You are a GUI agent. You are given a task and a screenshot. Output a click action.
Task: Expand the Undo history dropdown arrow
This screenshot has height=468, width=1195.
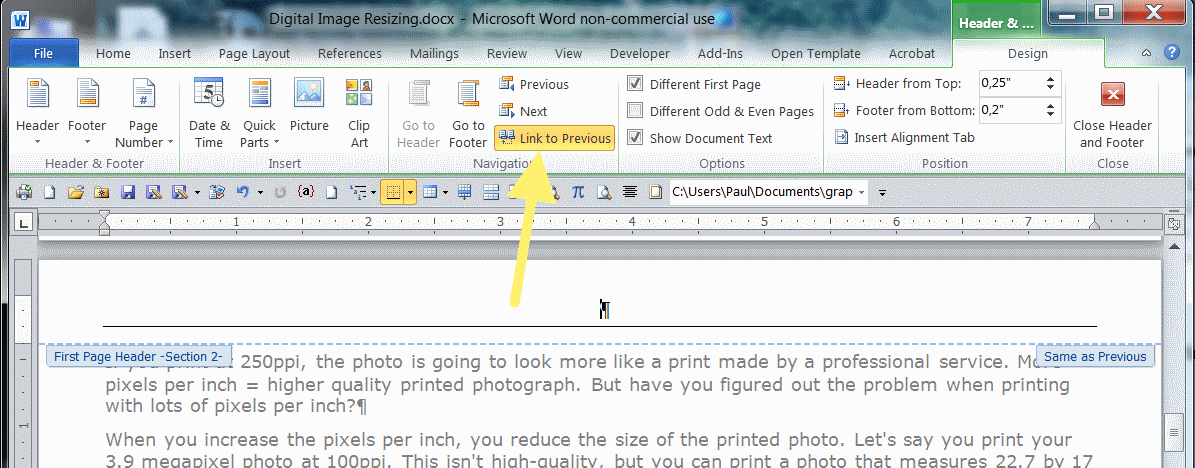(x=261, y=193)
